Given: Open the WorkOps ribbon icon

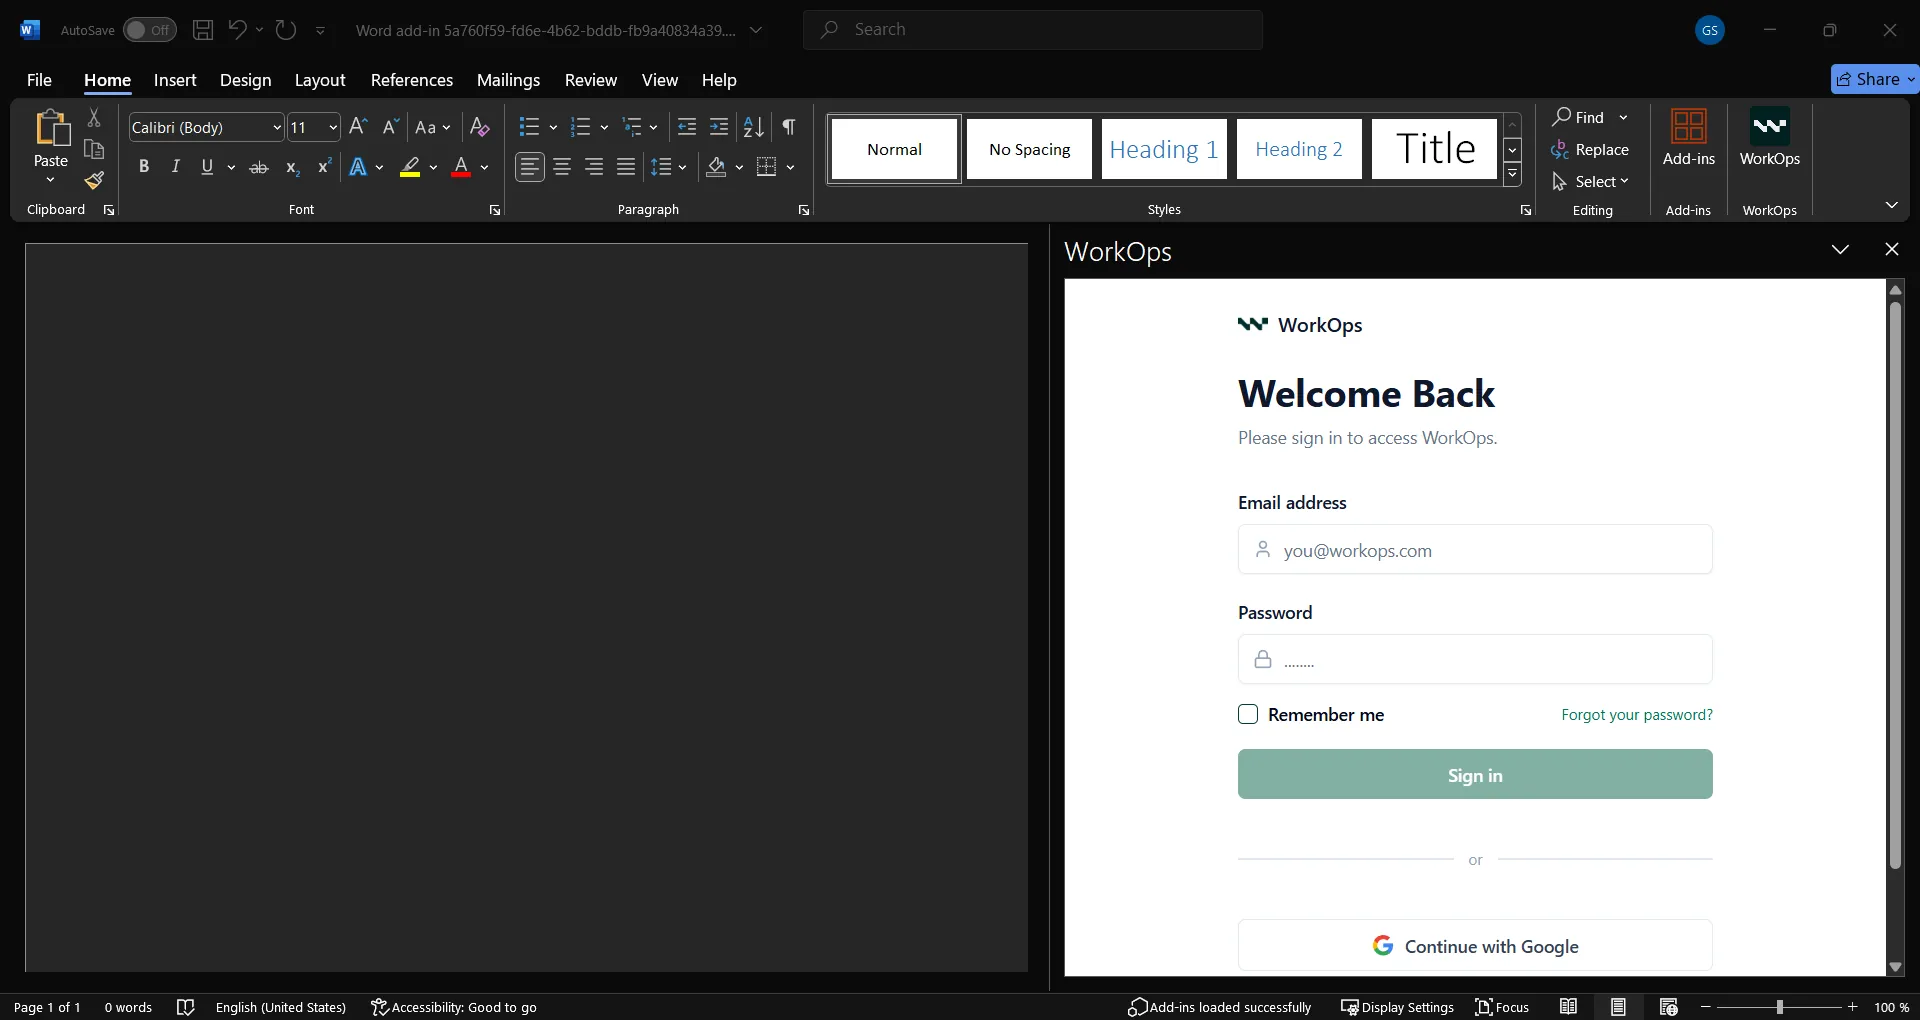Looking at the screenshot, I should (1769, 138).
